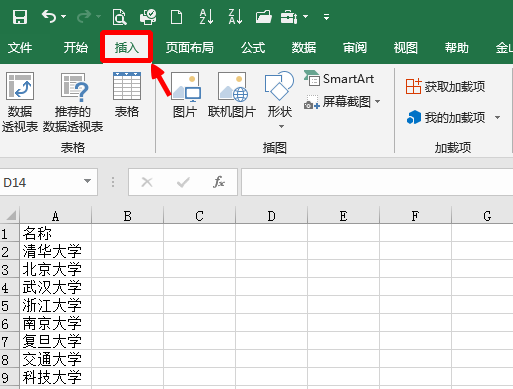The width and height of the screenshot is (513, 389).
Task: Expand the 屏幕截图 dropdown arrow
Action: [x=378, y=101]
